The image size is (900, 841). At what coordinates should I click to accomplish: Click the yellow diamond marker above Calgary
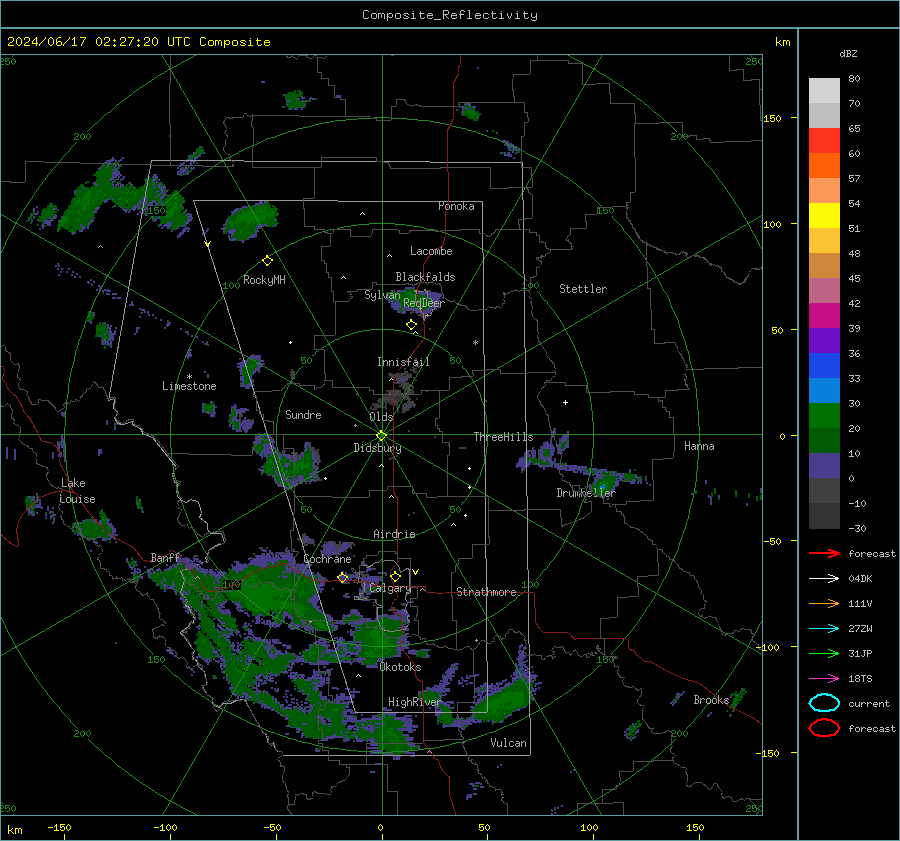tap(395, 576)
